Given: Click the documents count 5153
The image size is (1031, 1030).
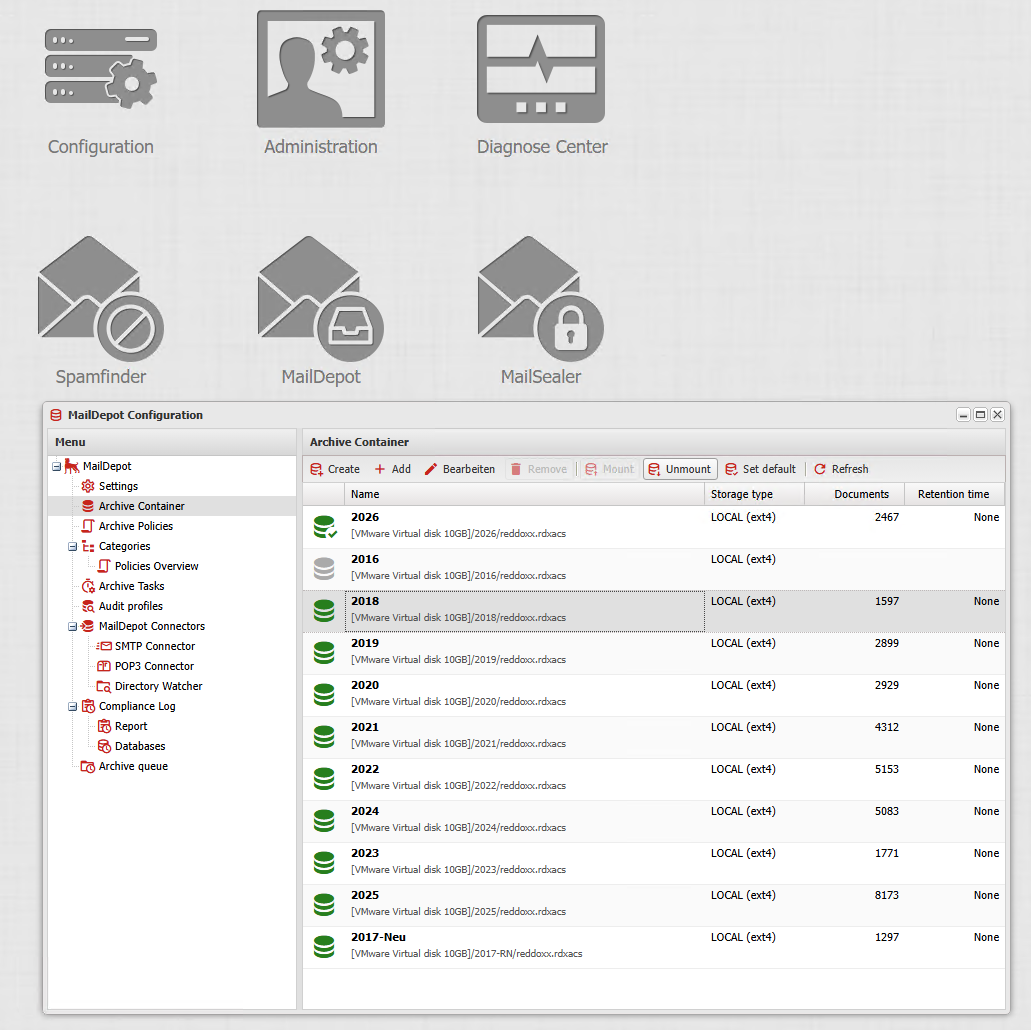Looking at the screenshot, I should coord(886,769).
